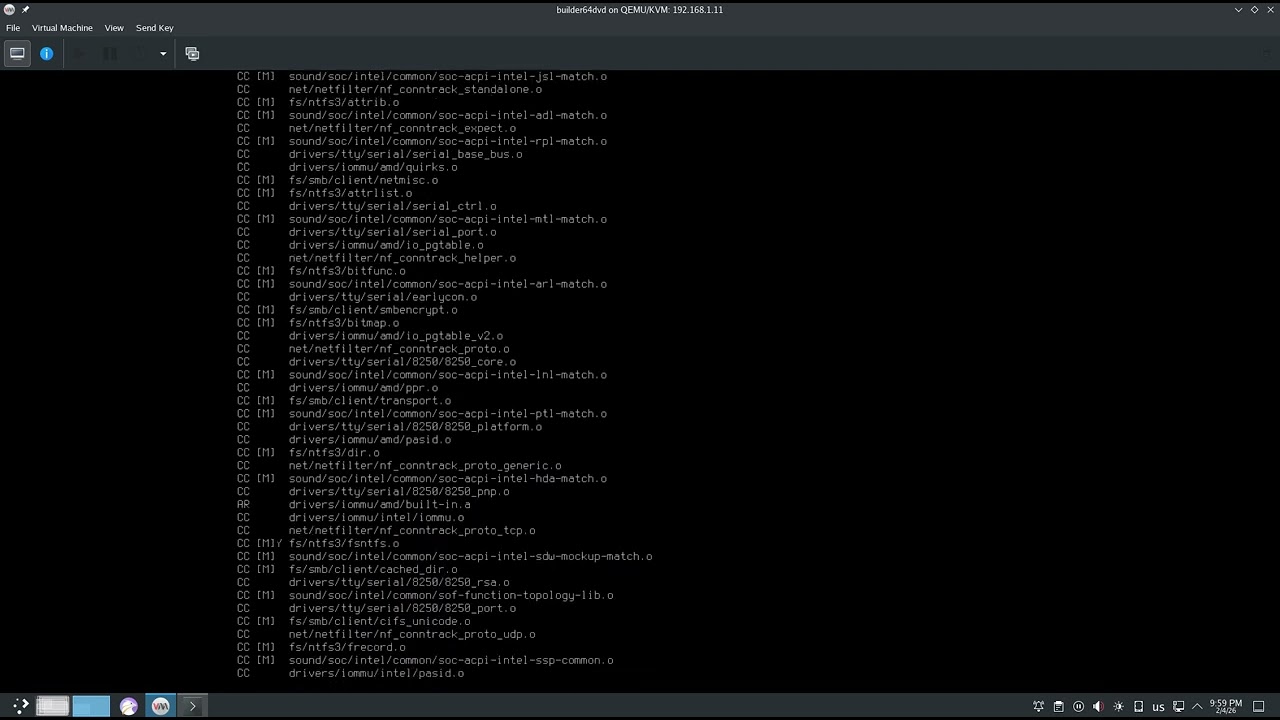
Task: Open the View menu
Action: 114,28
